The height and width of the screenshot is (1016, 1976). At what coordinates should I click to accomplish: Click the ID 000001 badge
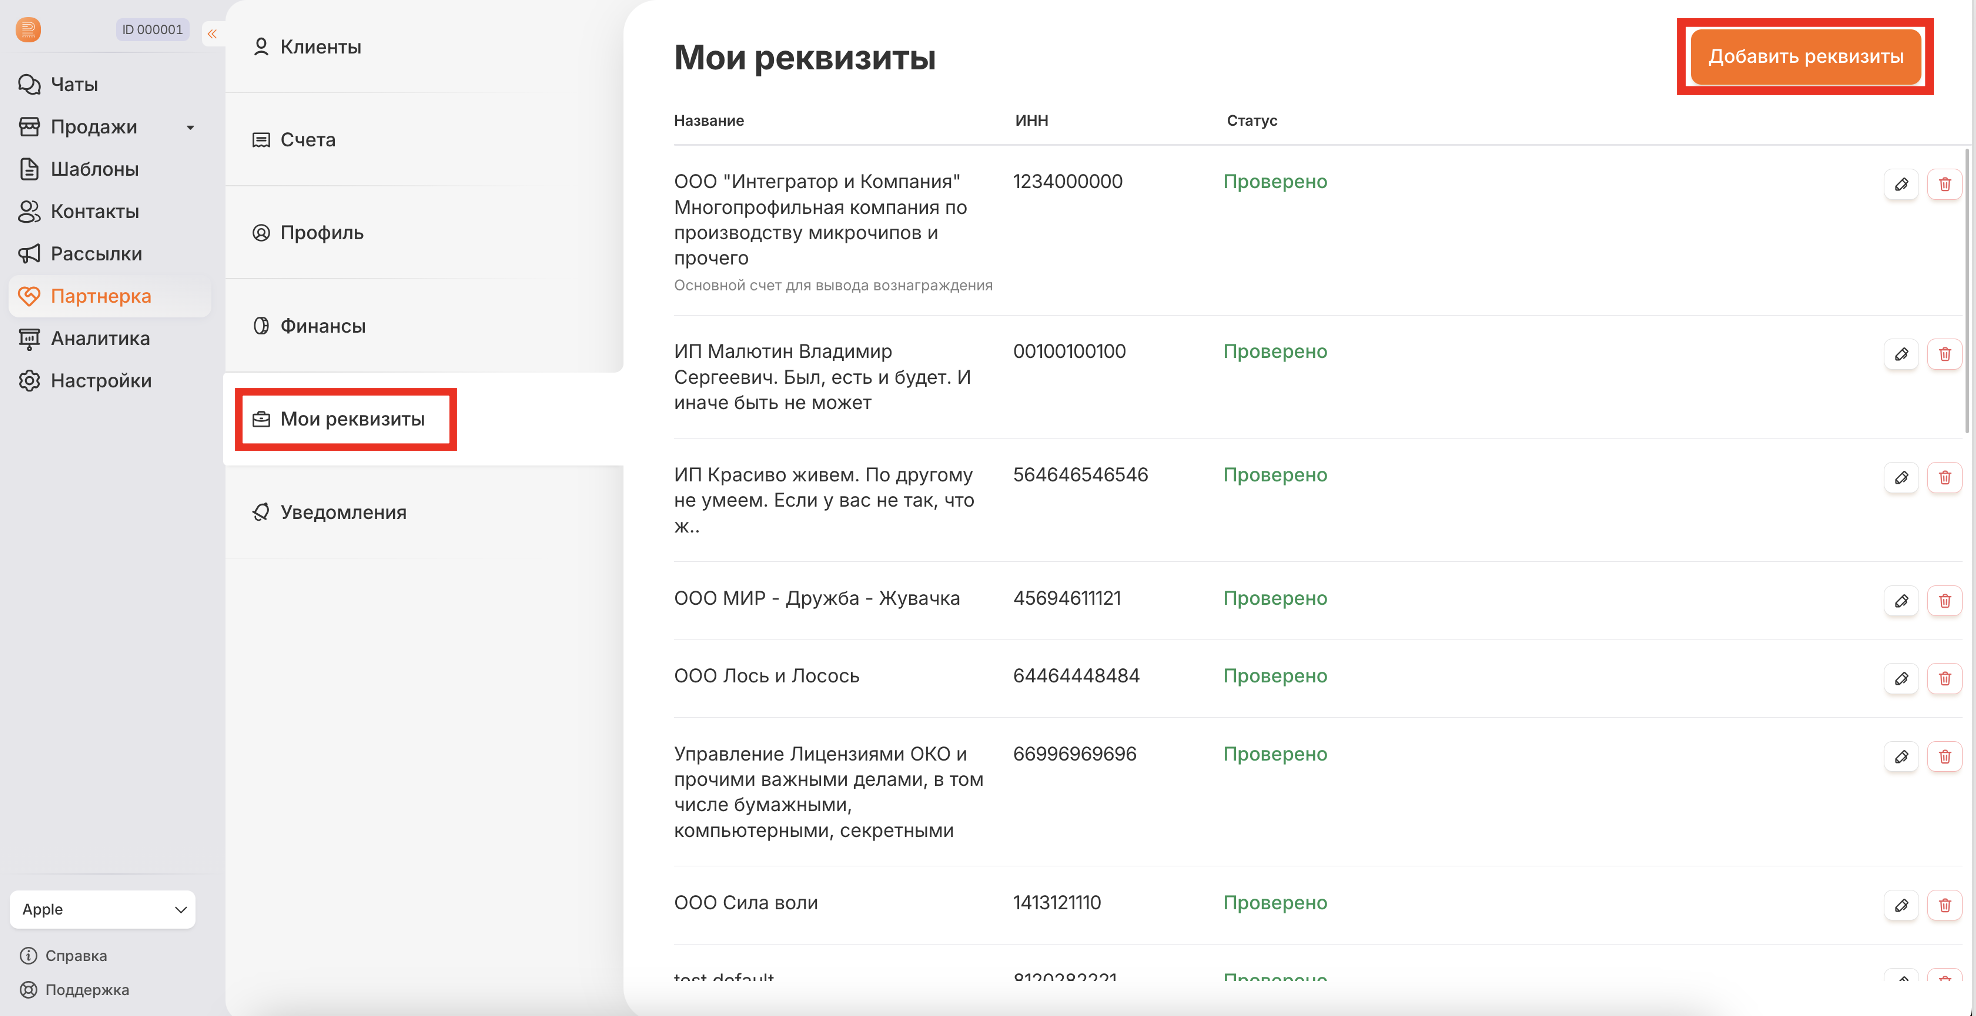pos(152,30)
